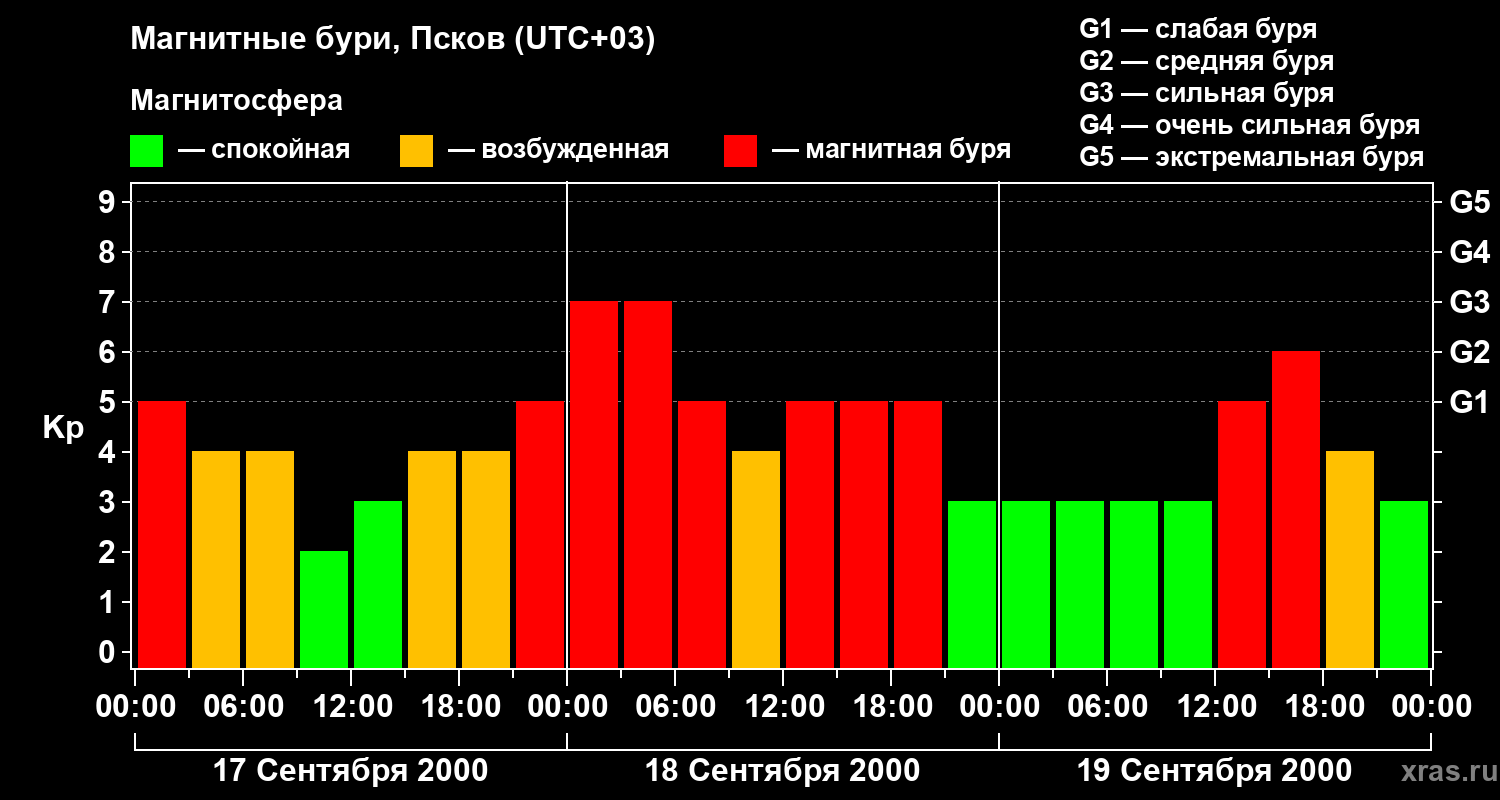The height and width of the screenshot is (800, 1500).
Task: Click the only green bar on 18 Сентября
Action: pyautogui.click(x=972, y=584)
